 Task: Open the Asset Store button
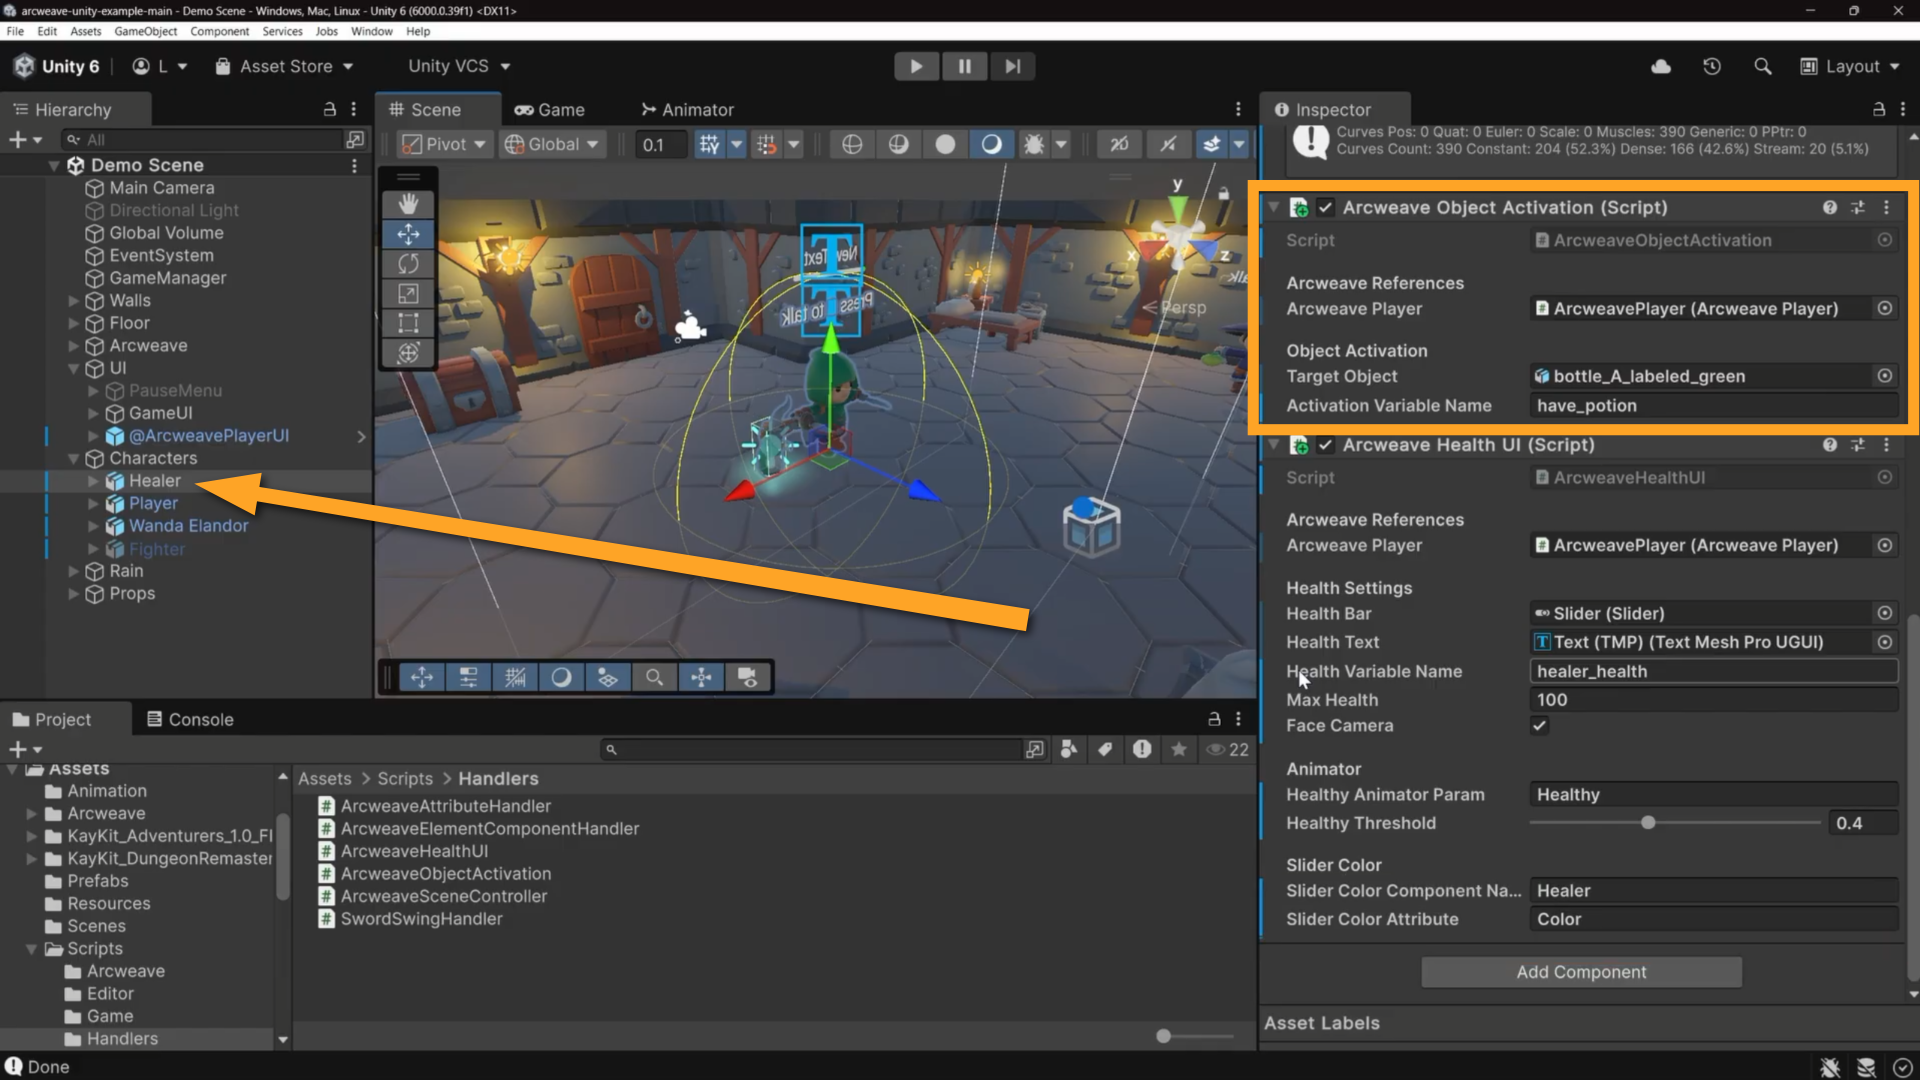[x=285, y=66]
